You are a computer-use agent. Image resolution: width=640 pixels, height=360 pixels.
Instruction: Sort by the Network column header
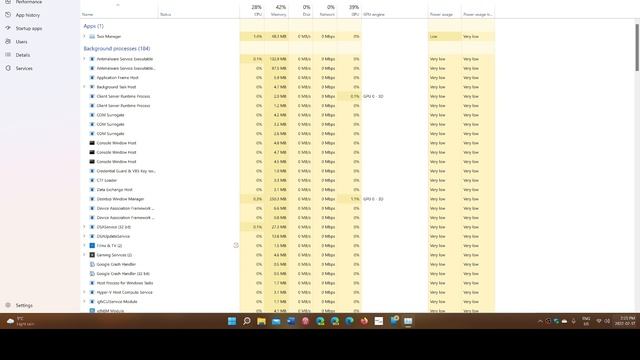(x=325, y=10)
